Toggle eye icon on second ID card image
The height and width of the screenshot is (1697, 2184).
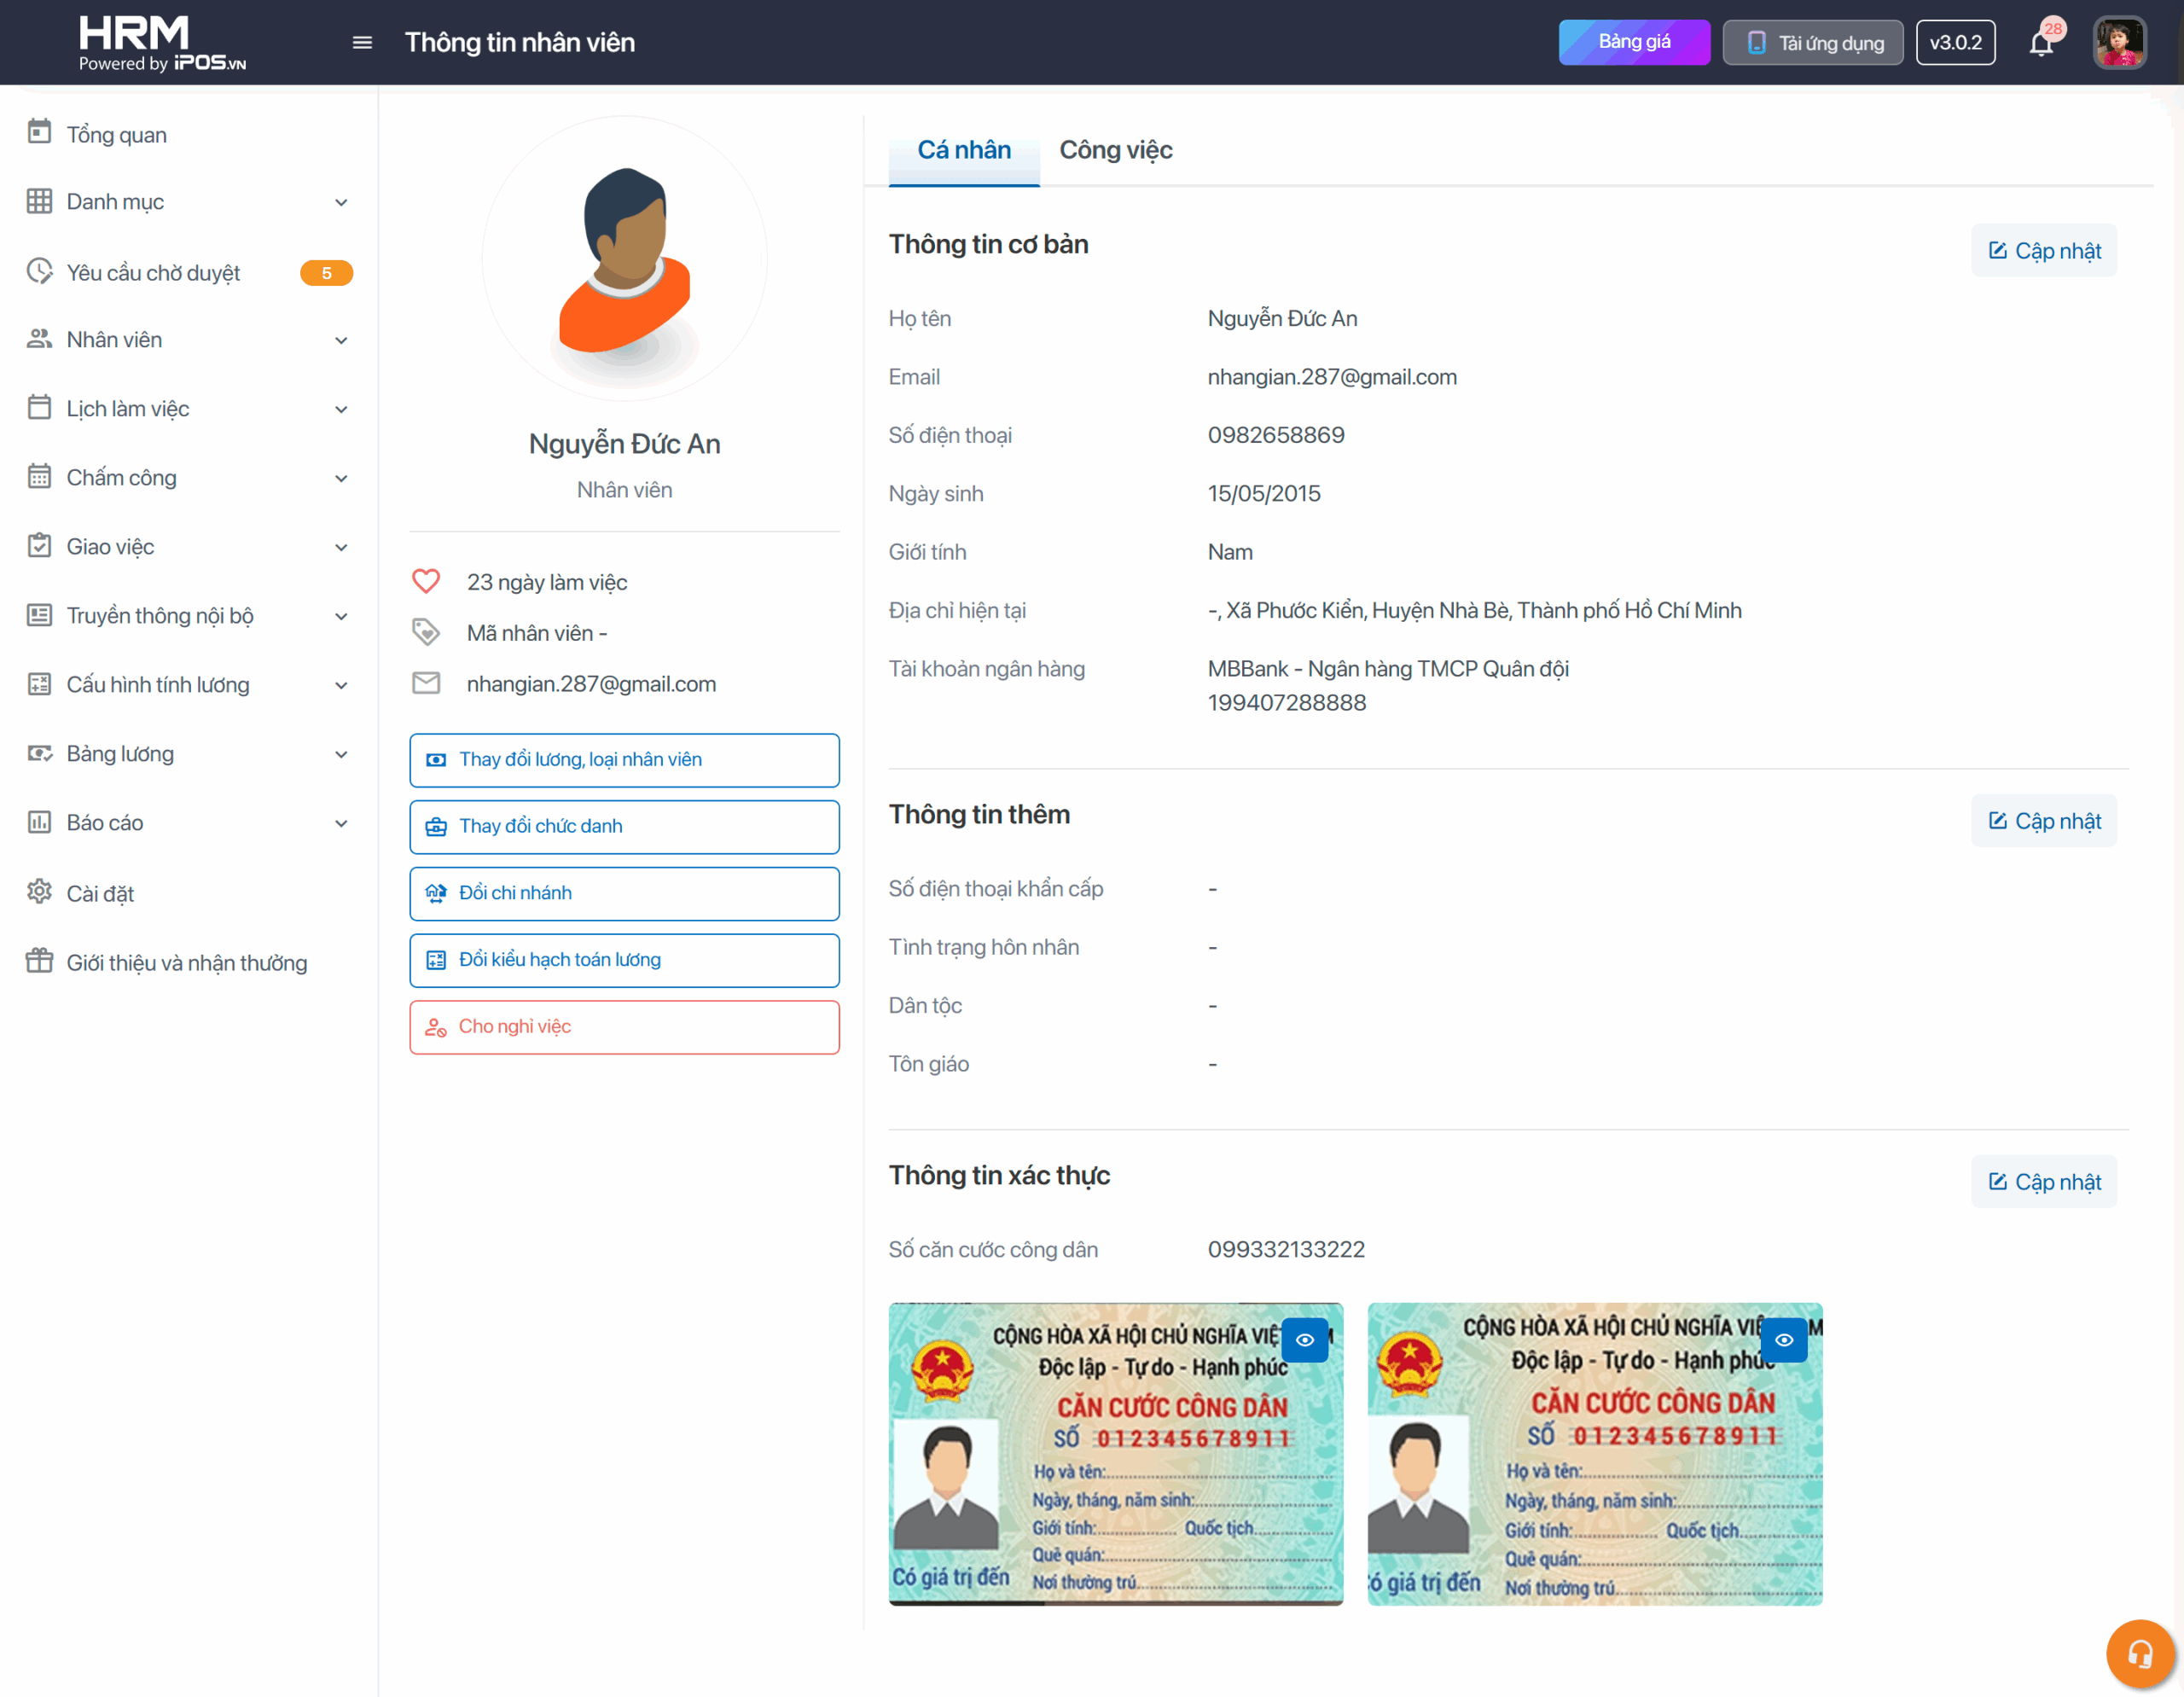tap(1783, 1340)
